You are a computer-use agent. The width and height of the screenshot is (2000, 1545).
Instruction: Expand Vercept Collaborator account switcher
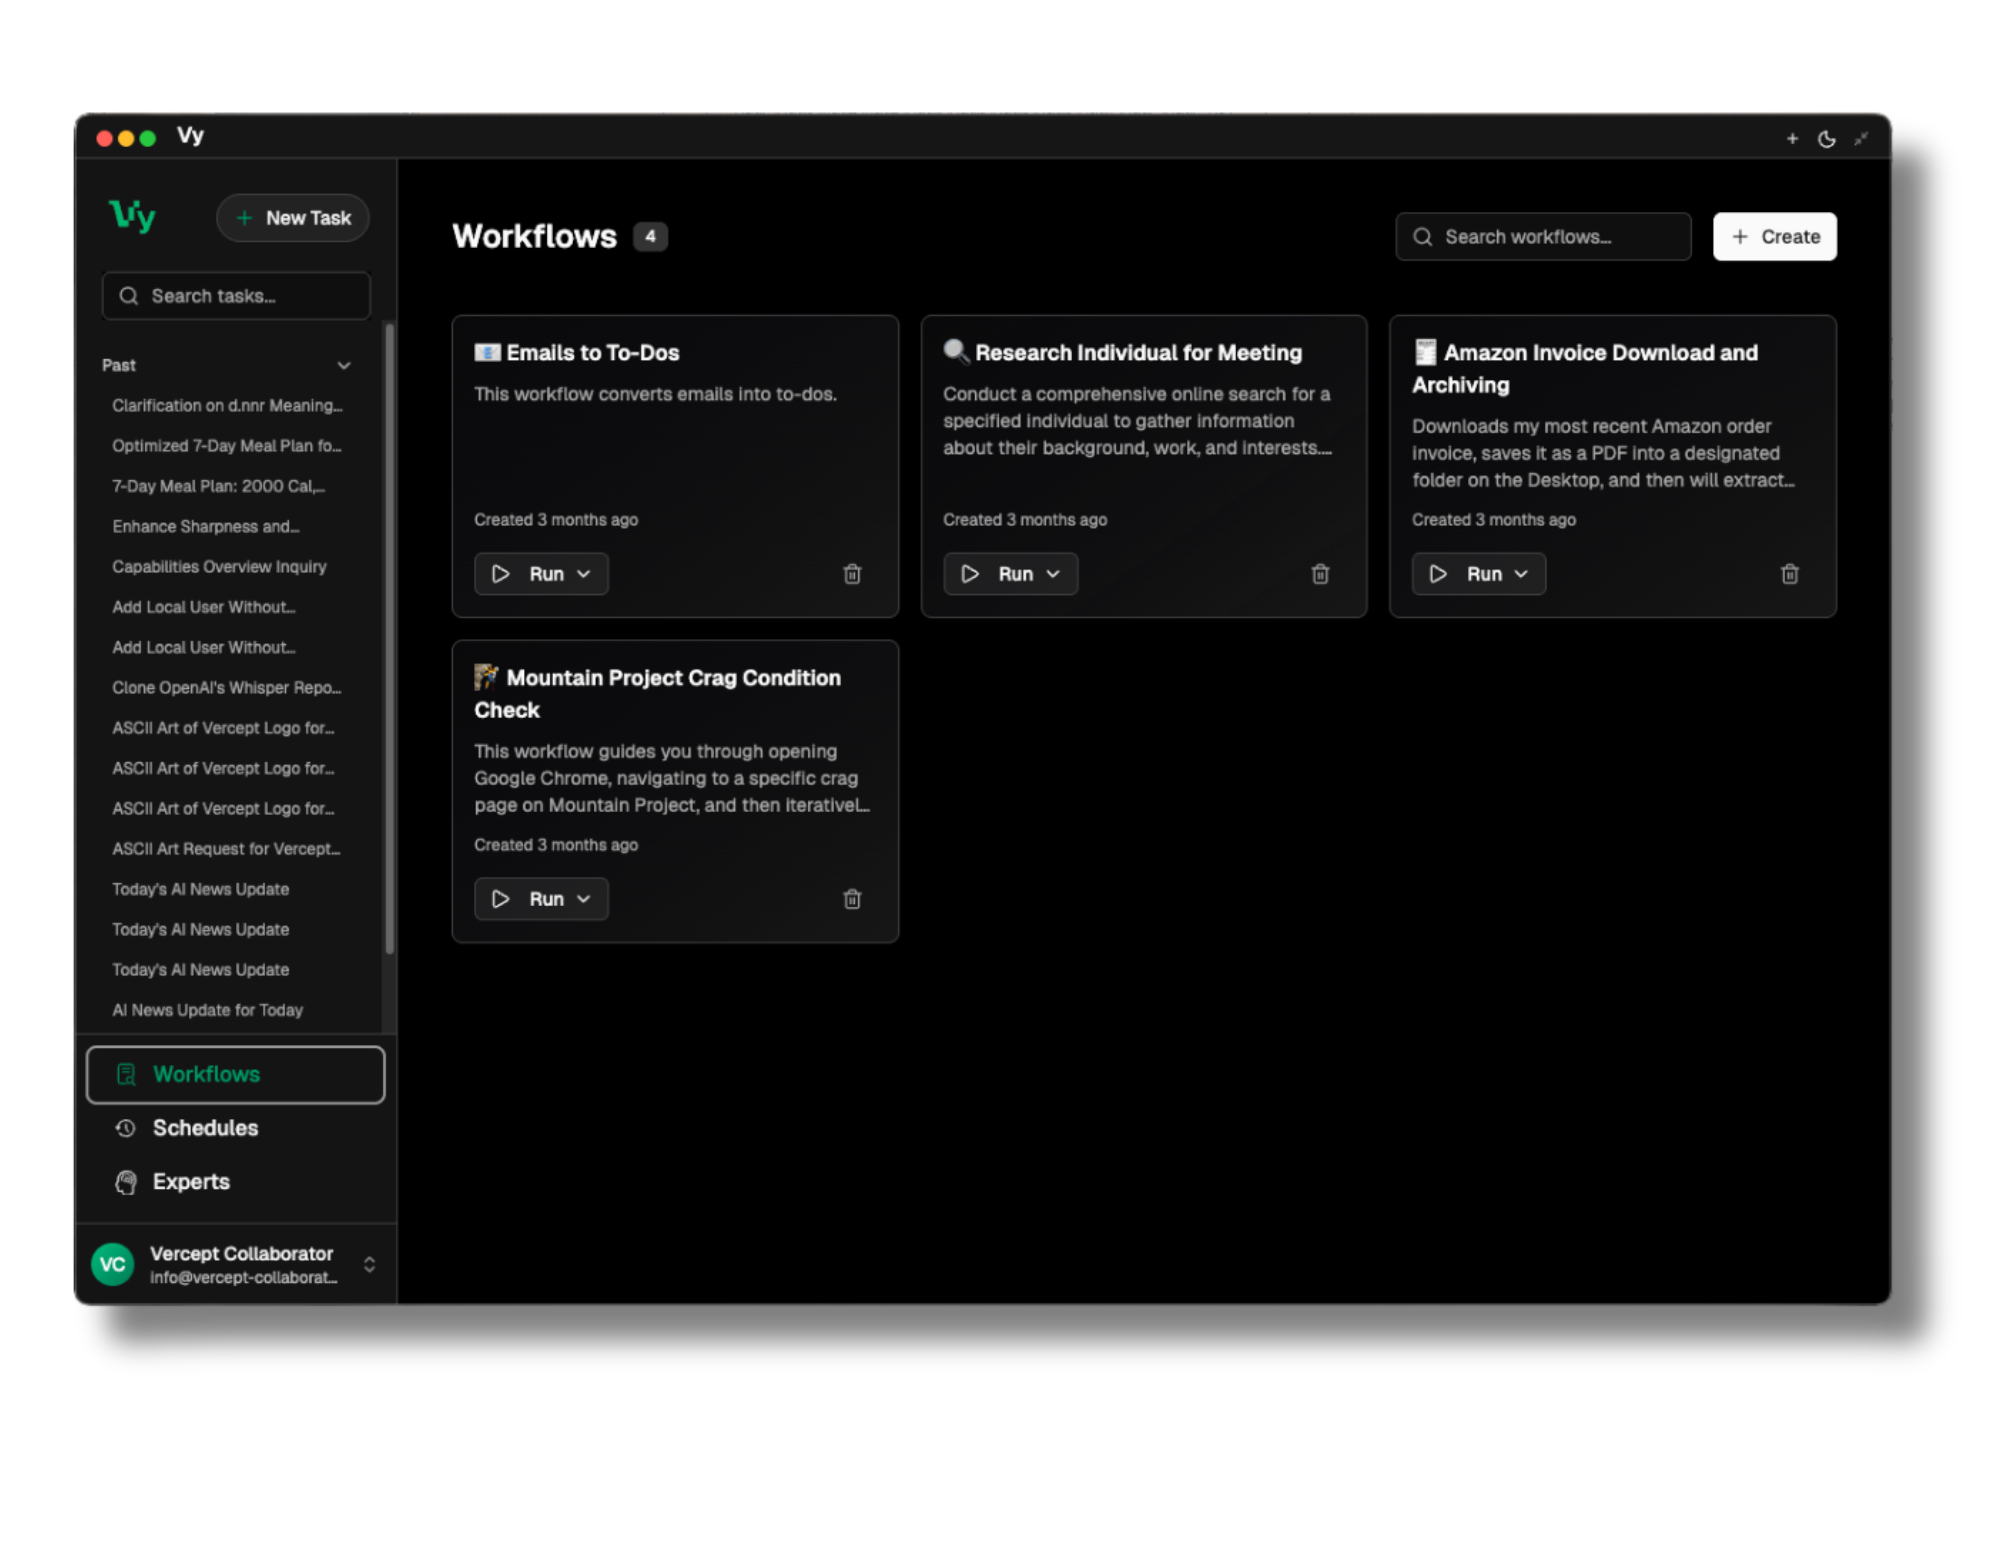(x=369, y=1264)
